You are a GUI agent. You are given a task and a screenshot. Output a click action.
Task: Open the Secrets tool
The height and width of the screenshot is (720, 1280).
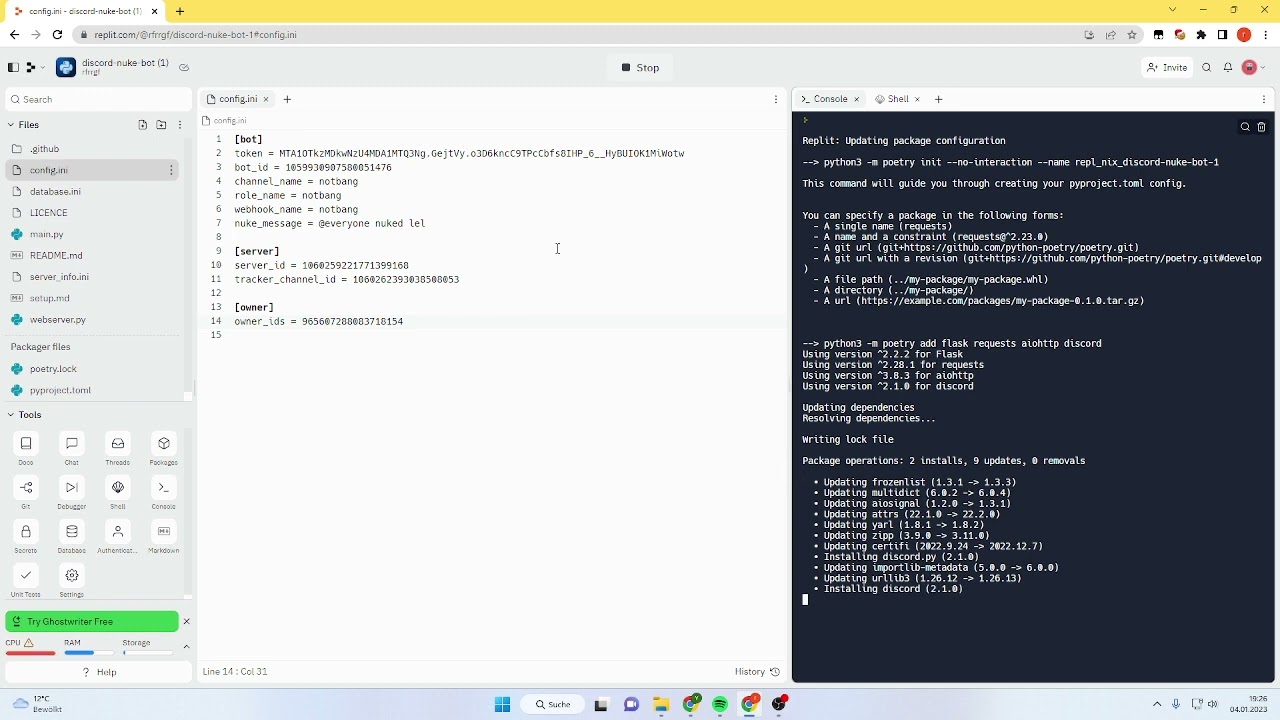coord(26,538)
